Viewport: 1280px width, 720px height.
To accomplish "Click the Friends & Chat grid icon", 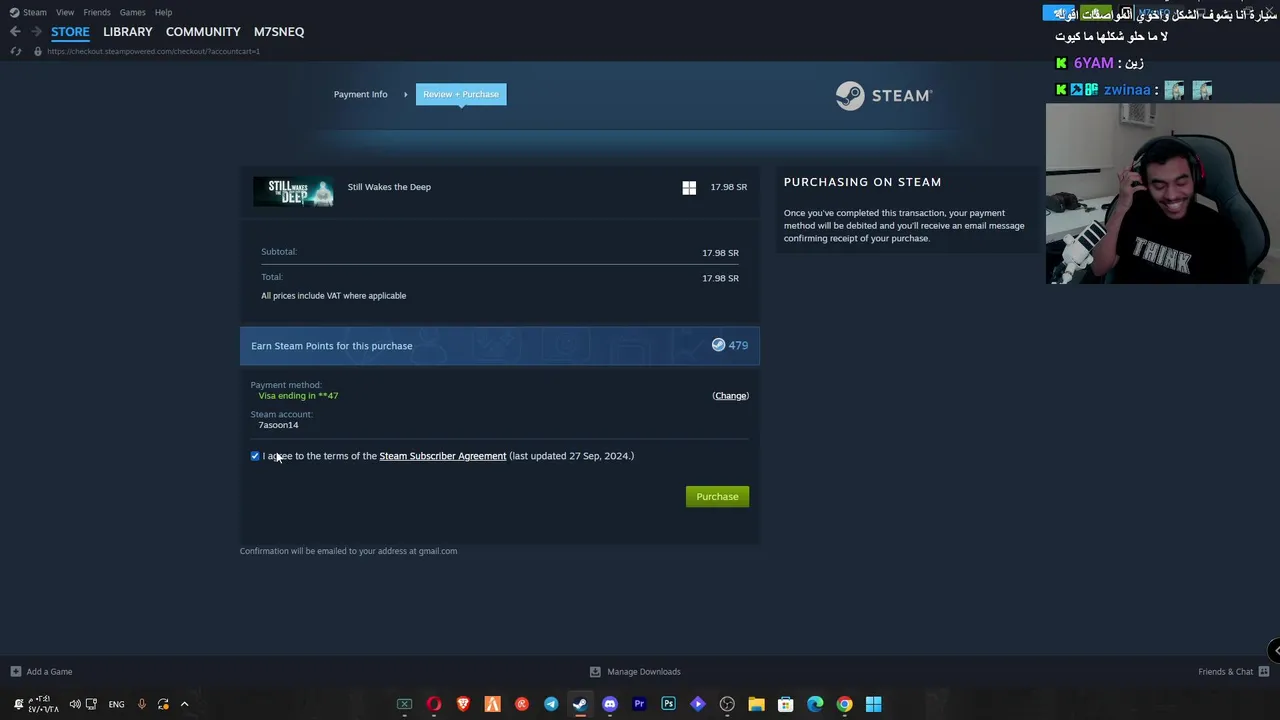I will click(x=1264, y=672).
